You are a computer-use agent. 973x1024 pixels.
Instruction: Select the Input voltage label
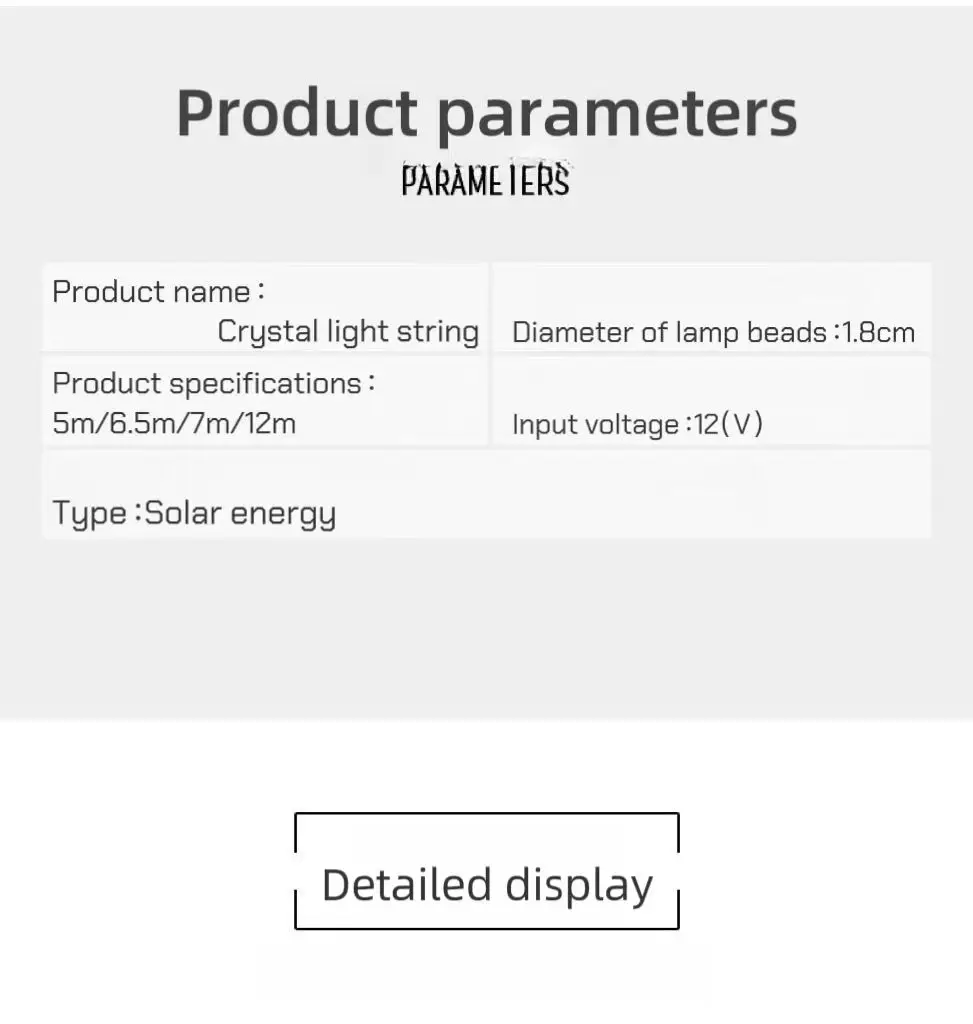596,425
